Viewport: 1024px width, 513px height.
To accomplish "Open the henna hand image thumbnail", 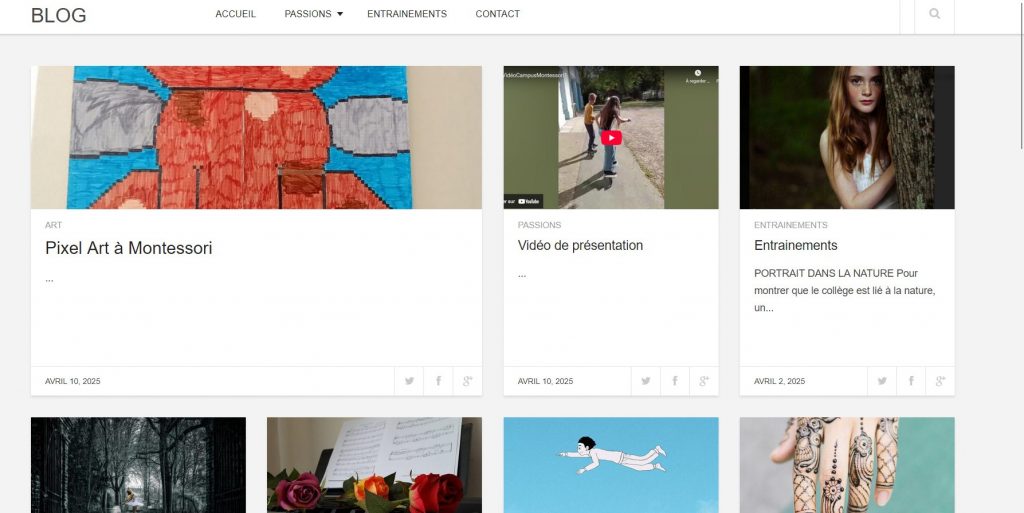I will 846,464.
